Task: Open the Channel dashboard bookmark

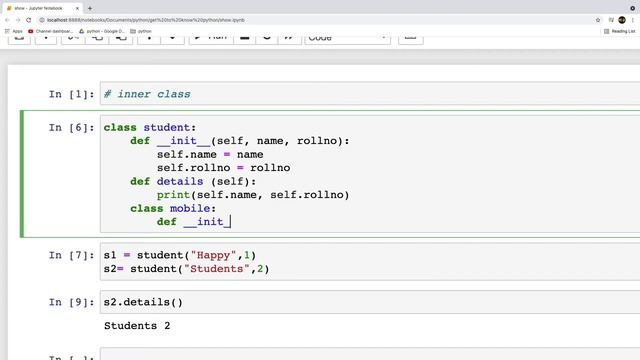Action: click(x=51, y=31)
